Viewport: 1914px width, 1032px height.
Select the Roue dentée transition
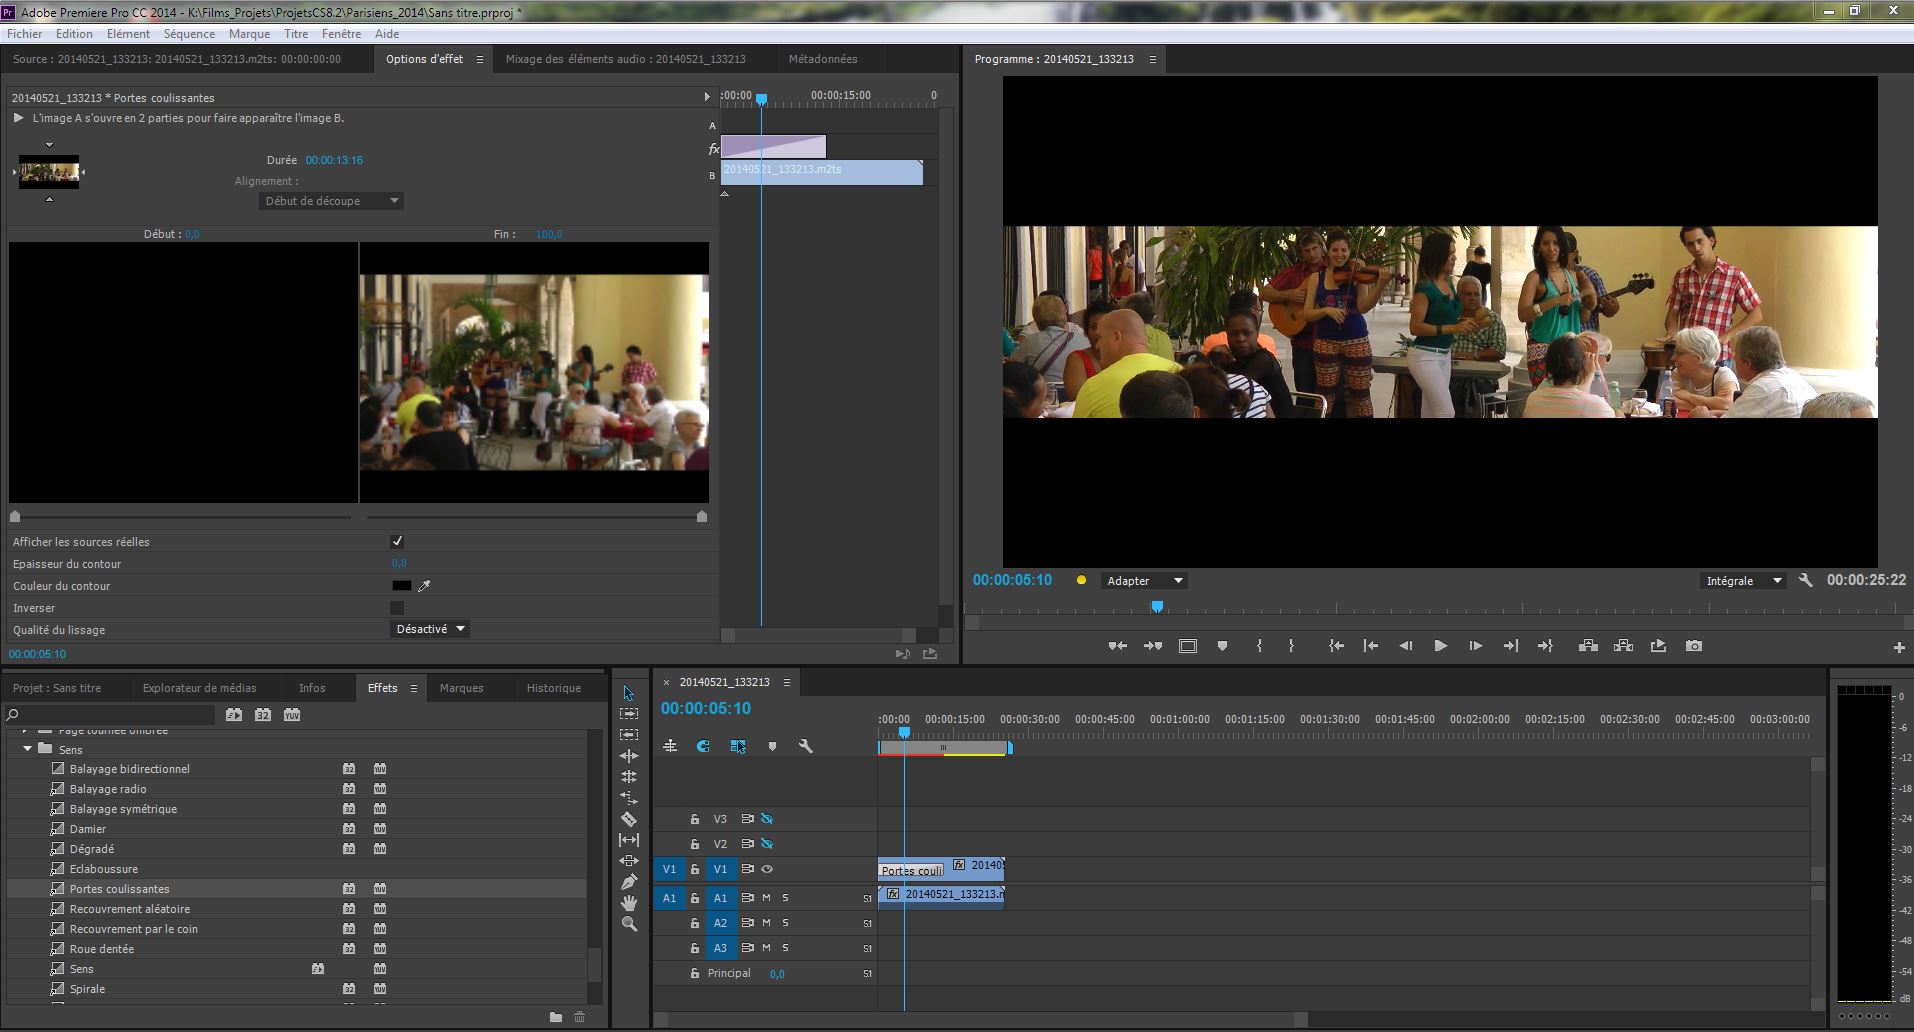click(x=102, y=949)
